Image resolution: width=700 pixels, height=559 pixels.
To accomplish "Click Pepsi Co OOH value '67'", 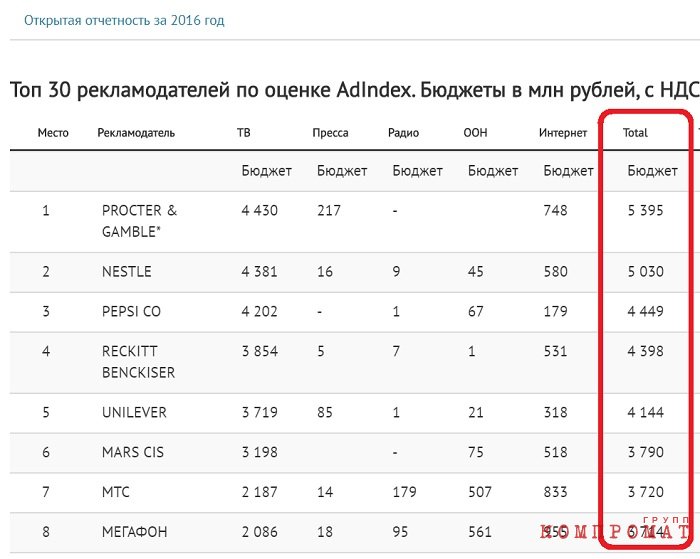I will click(x=475, y=311).
